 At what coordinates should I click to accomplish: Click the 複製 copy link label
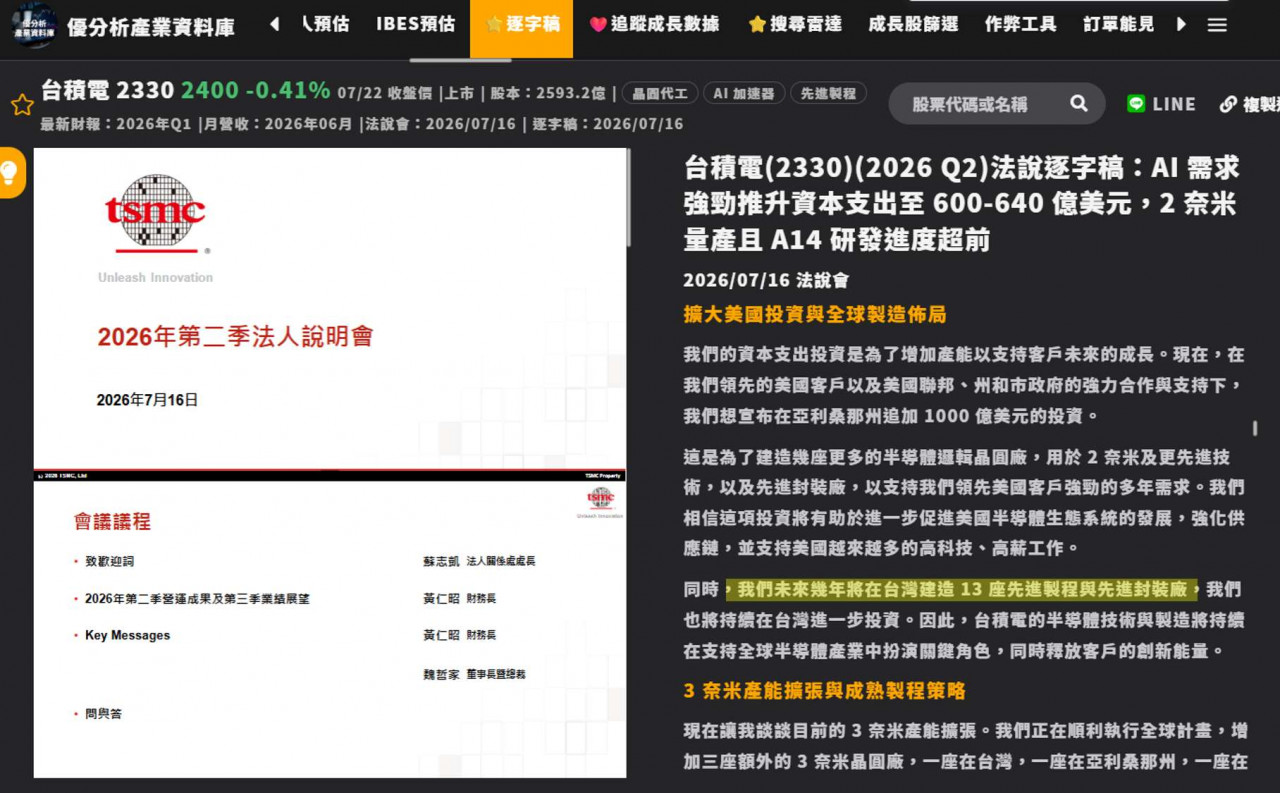click(x=1261, y=104)
